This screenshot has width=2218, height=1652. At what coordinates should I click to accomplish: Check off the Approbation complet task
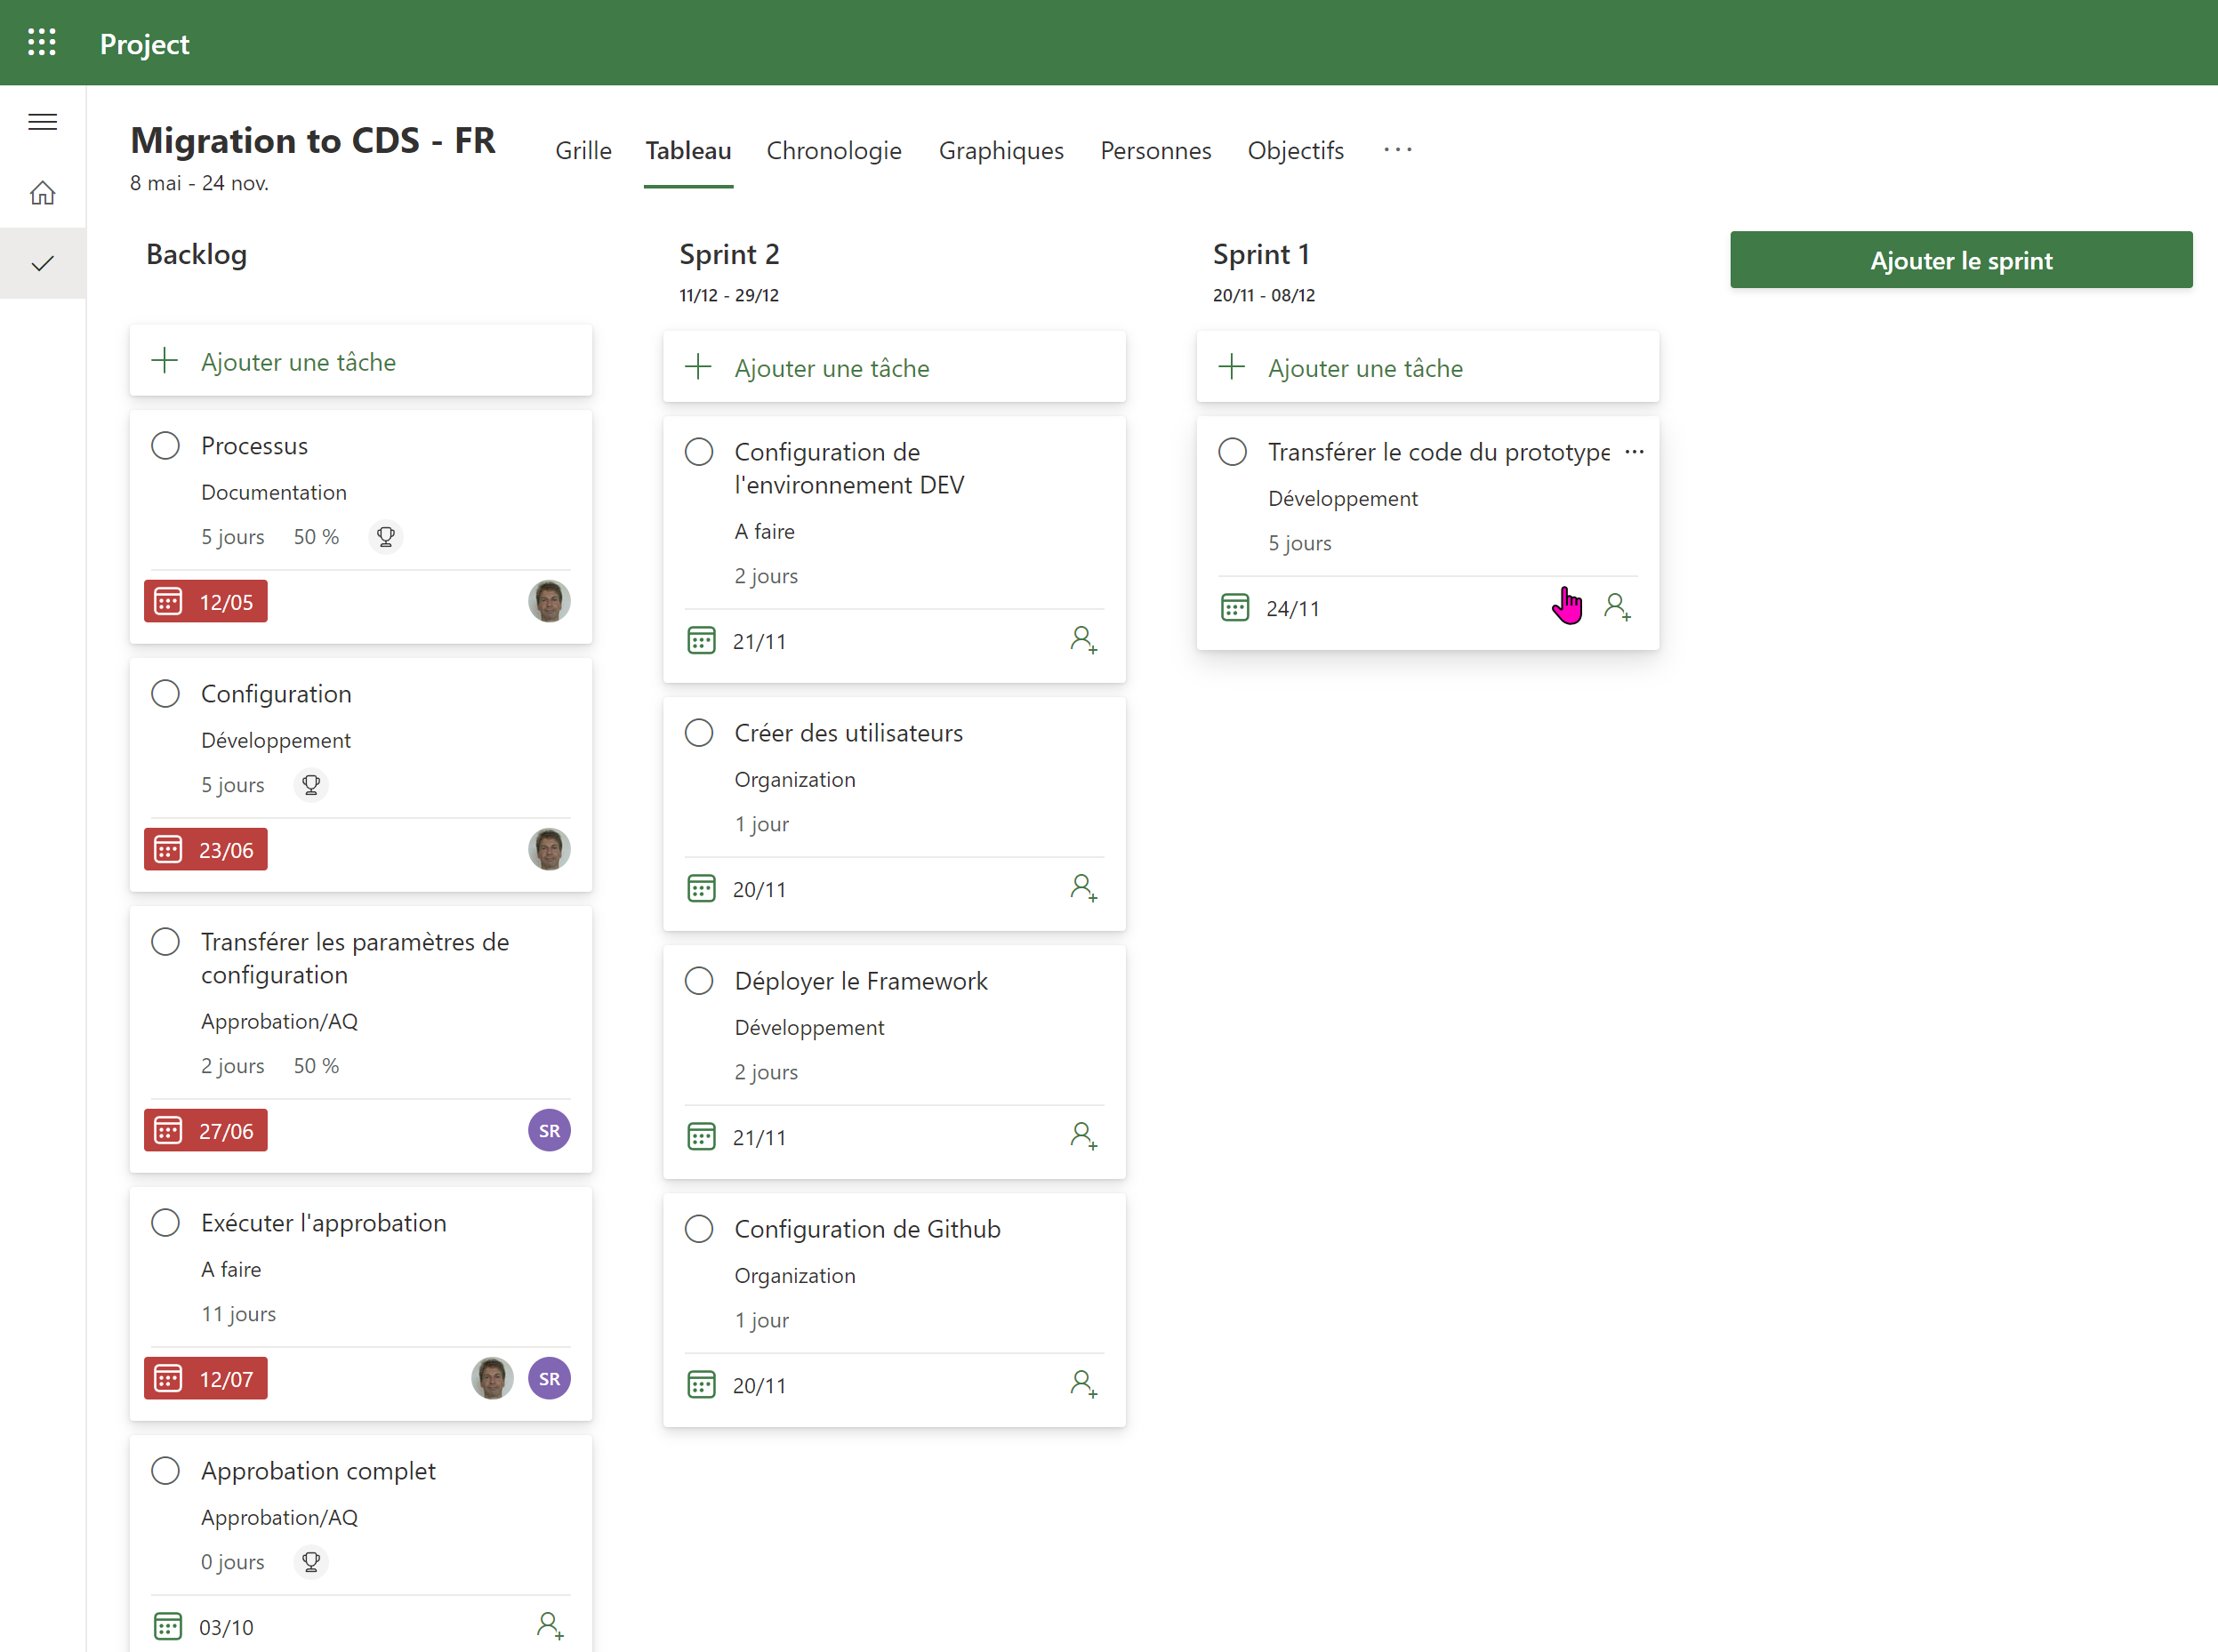coord(166,1470)
